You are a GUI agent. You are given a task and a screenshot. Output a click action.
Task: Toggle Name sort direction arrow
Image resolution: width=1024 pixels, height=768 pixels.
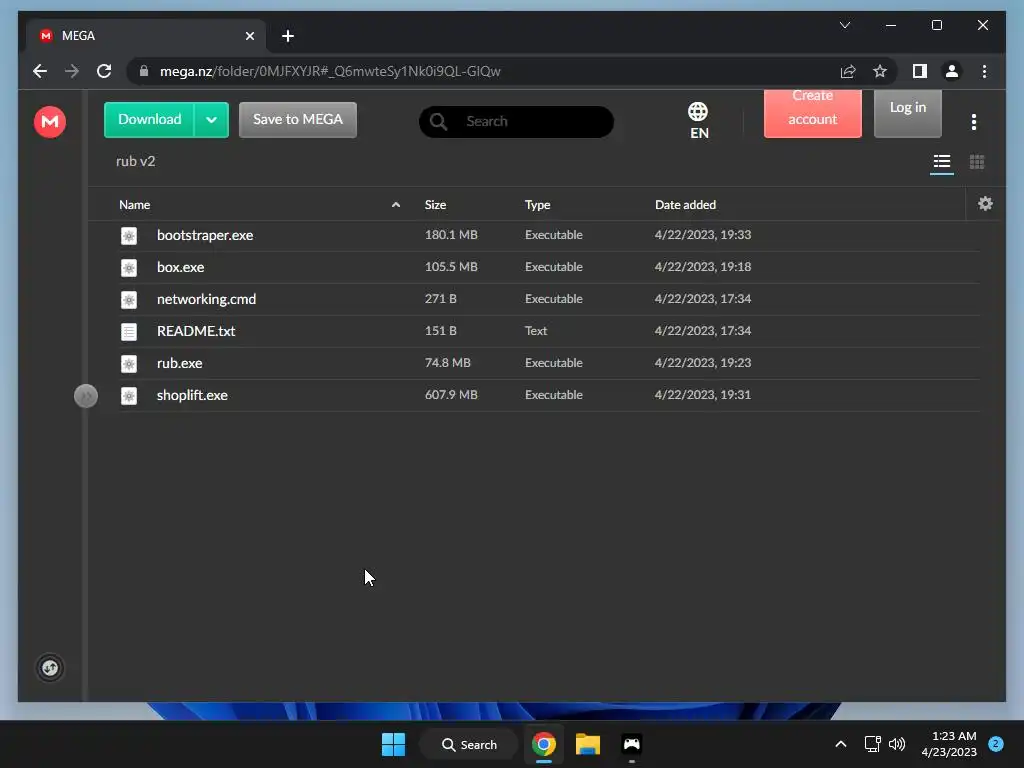396,205
